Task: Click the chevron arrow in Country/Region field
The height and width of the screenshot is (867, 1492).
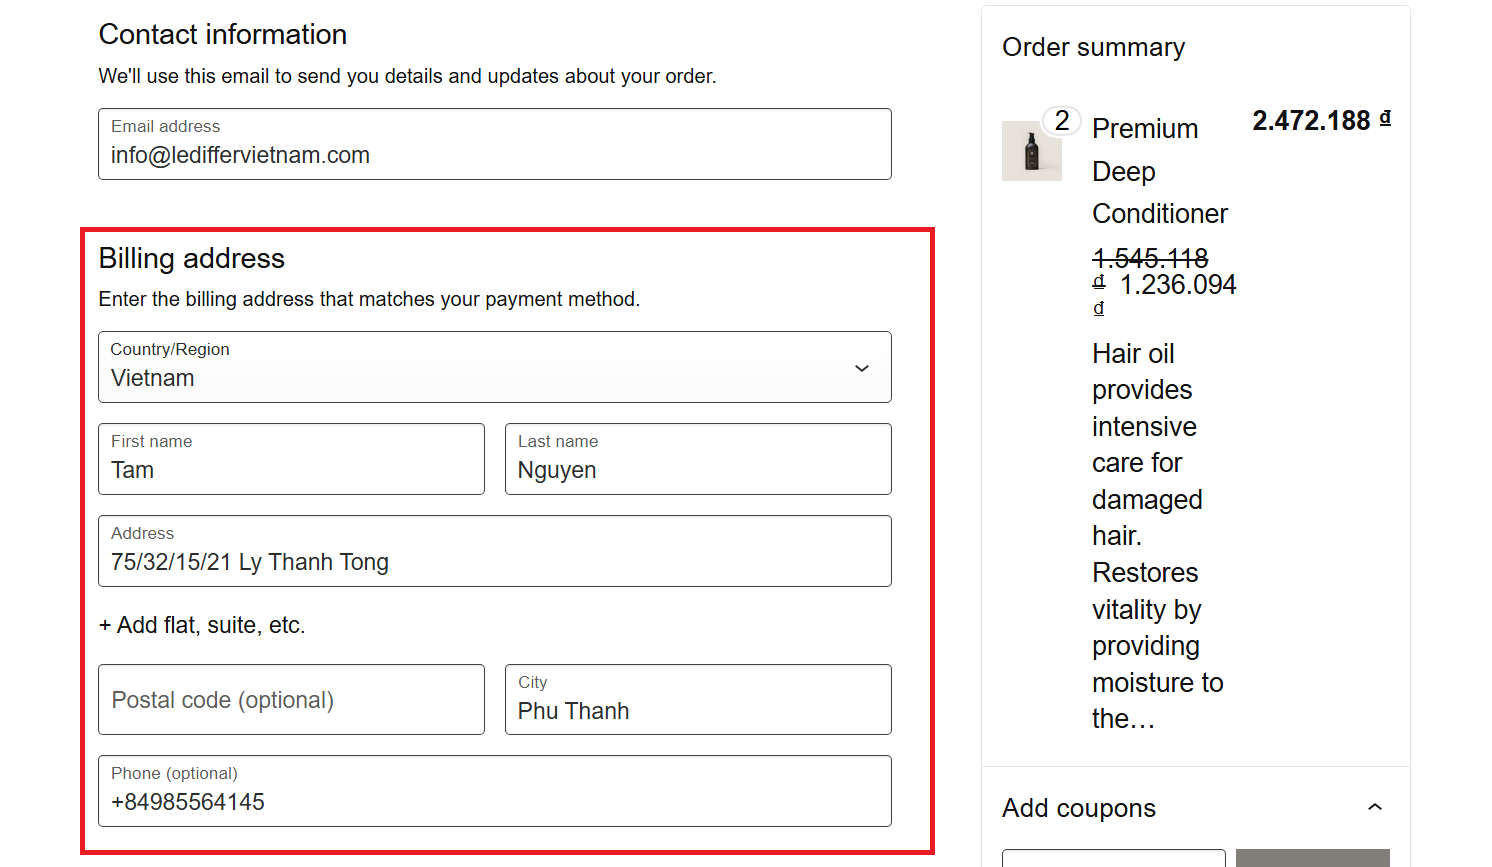Action: coord(861,368)
